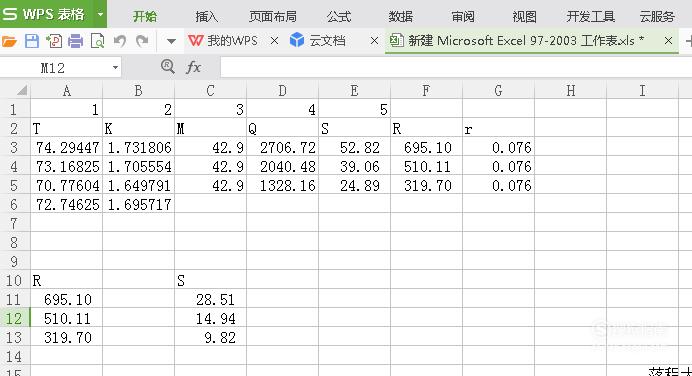Select column B header
The width and height of the screenshot is (692, 376).
(139, 90)
